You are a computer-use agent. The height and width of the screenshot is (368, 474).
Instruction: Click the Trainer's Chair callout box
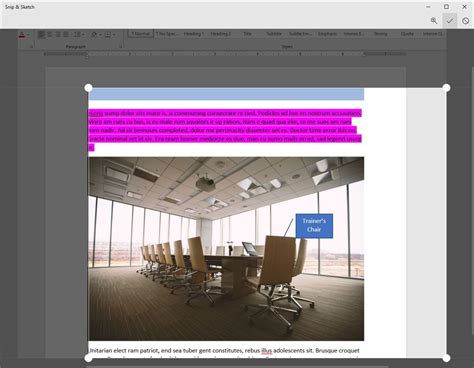coord(314,226)
